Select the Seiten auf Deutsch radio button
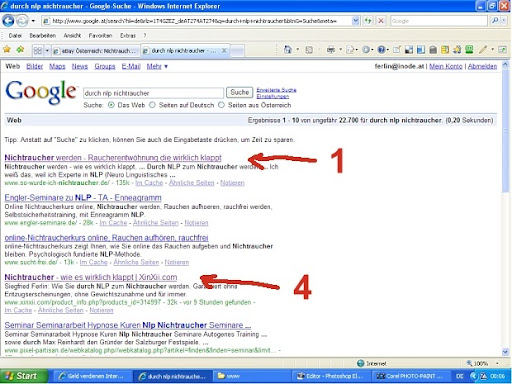The width and height of the screenshot is (512, 384). (x=152, y=105)
